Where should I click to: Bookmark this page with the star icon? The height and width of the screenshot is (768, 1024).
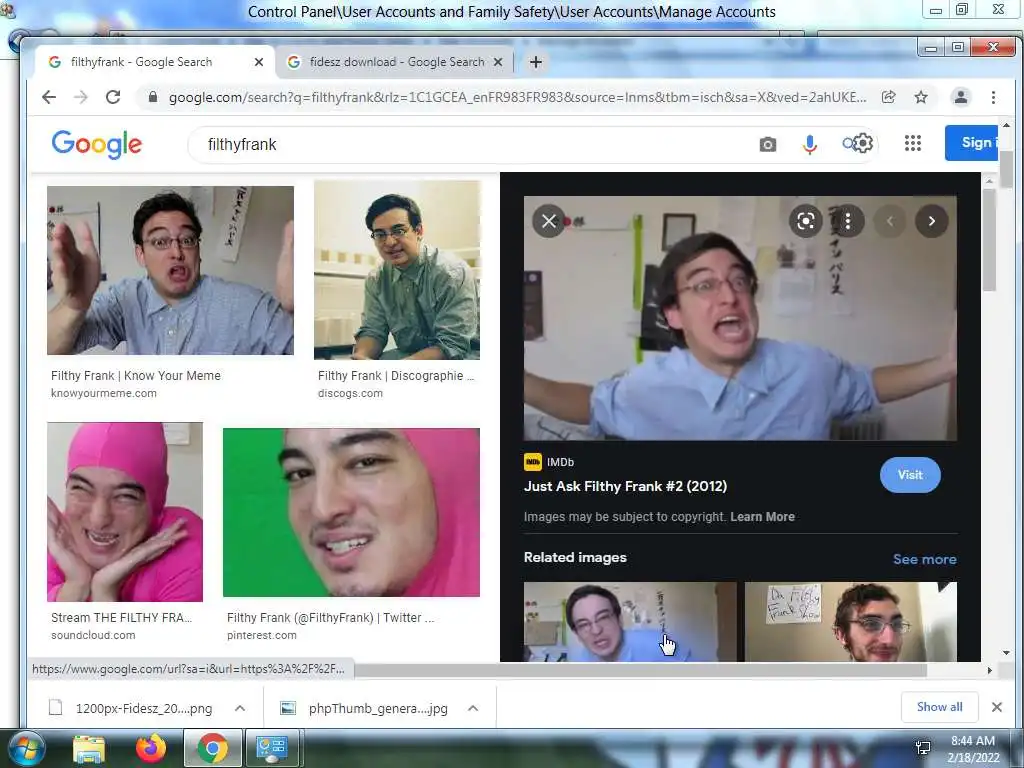point(921,97)
